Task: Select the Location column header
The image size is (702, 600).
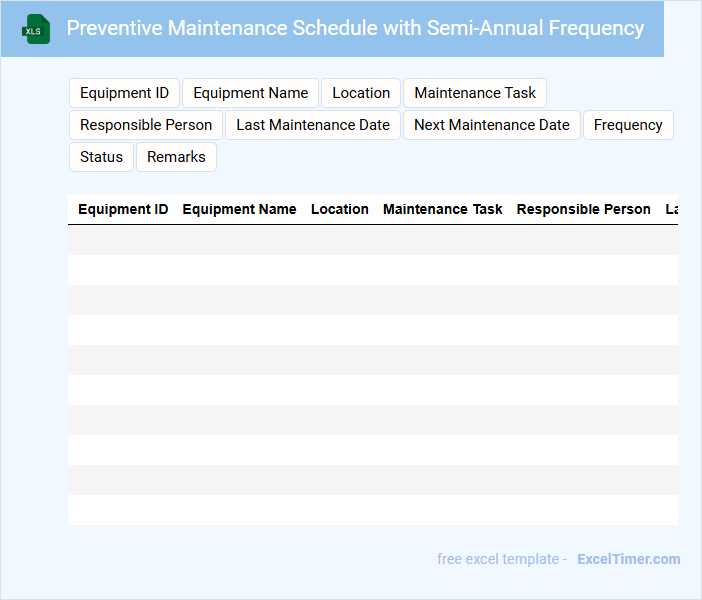Action: (340, 210)
